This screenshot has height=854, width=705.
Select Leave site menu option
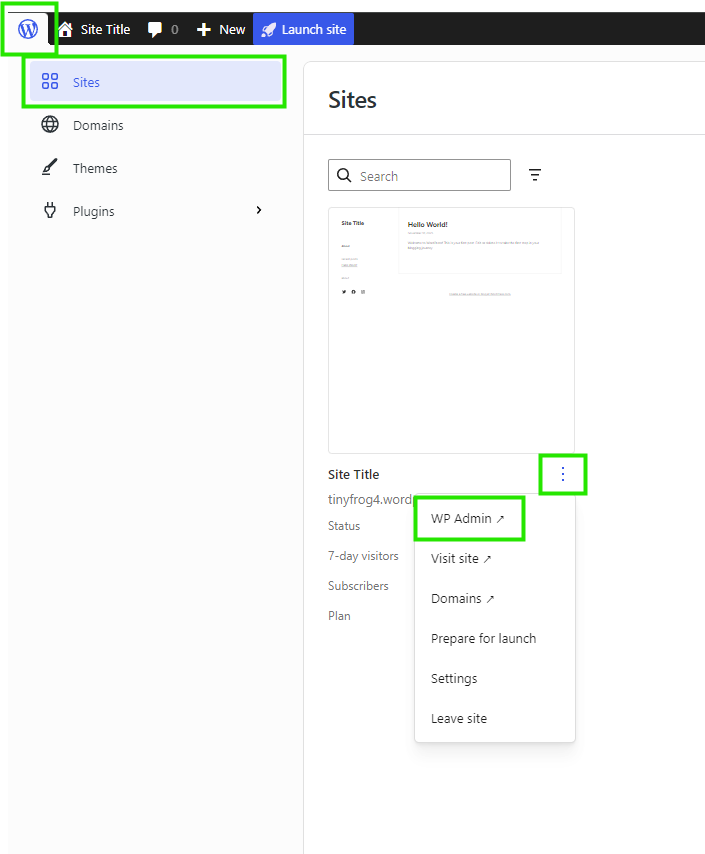459,718
